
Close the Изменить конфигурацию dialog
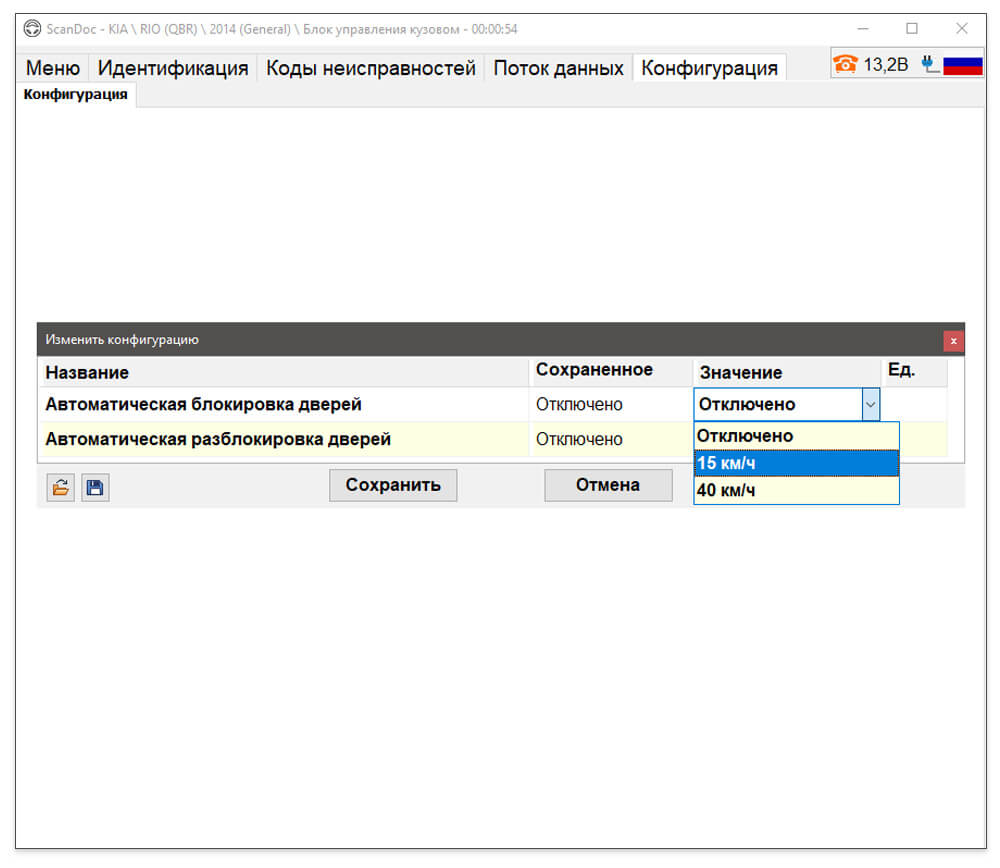tap(953, 341)
